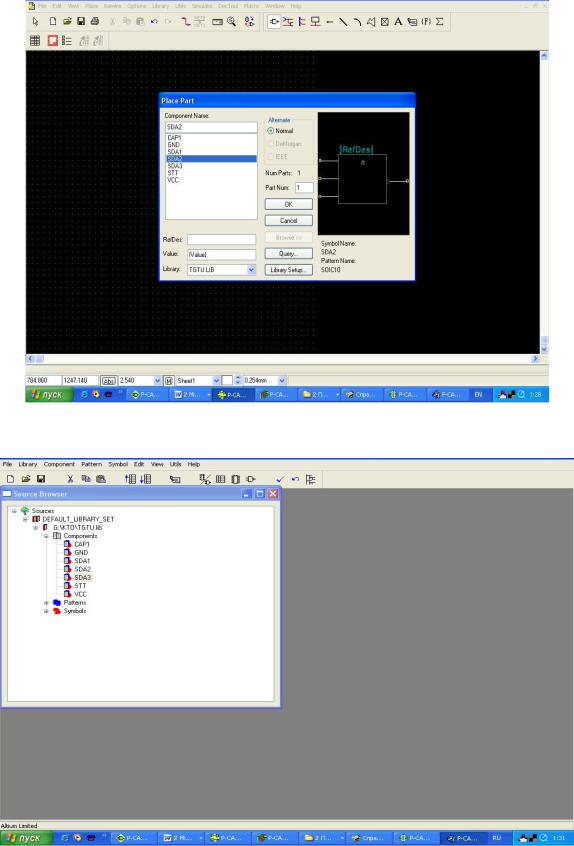Open the Library dropdown showing TGTU.LIB

pos(251,269)
